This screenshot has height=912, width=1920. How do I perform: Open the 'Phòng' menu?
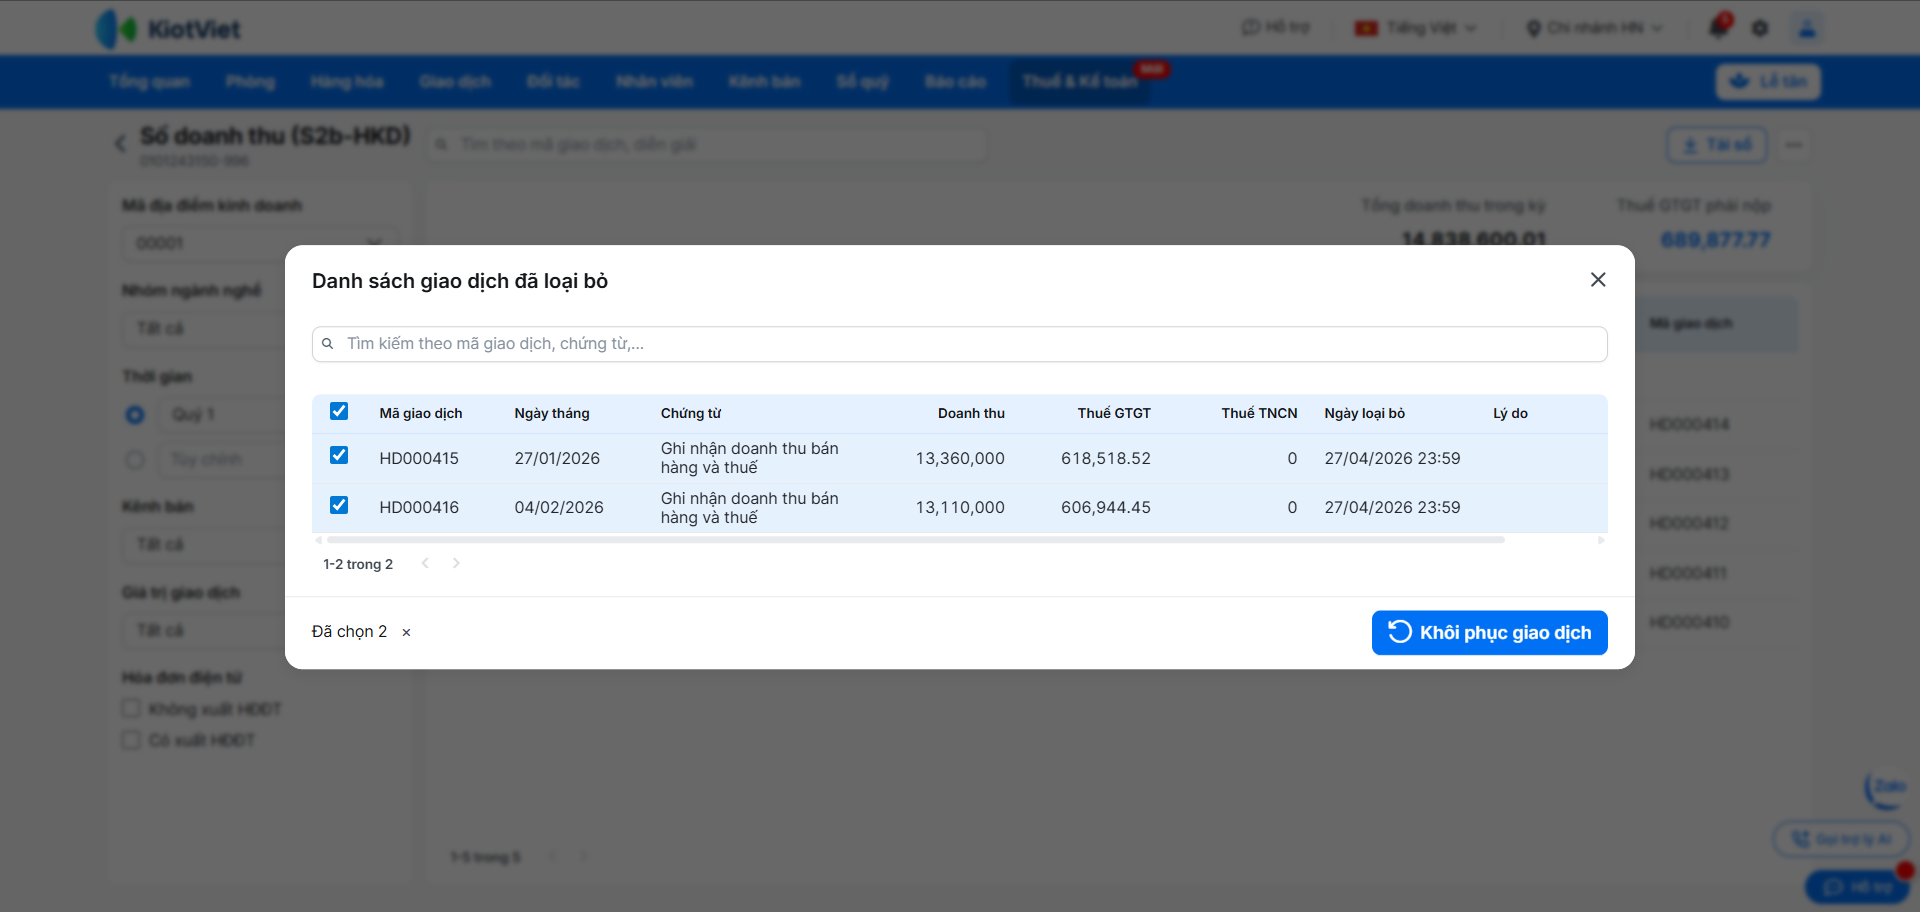[250, 81]
